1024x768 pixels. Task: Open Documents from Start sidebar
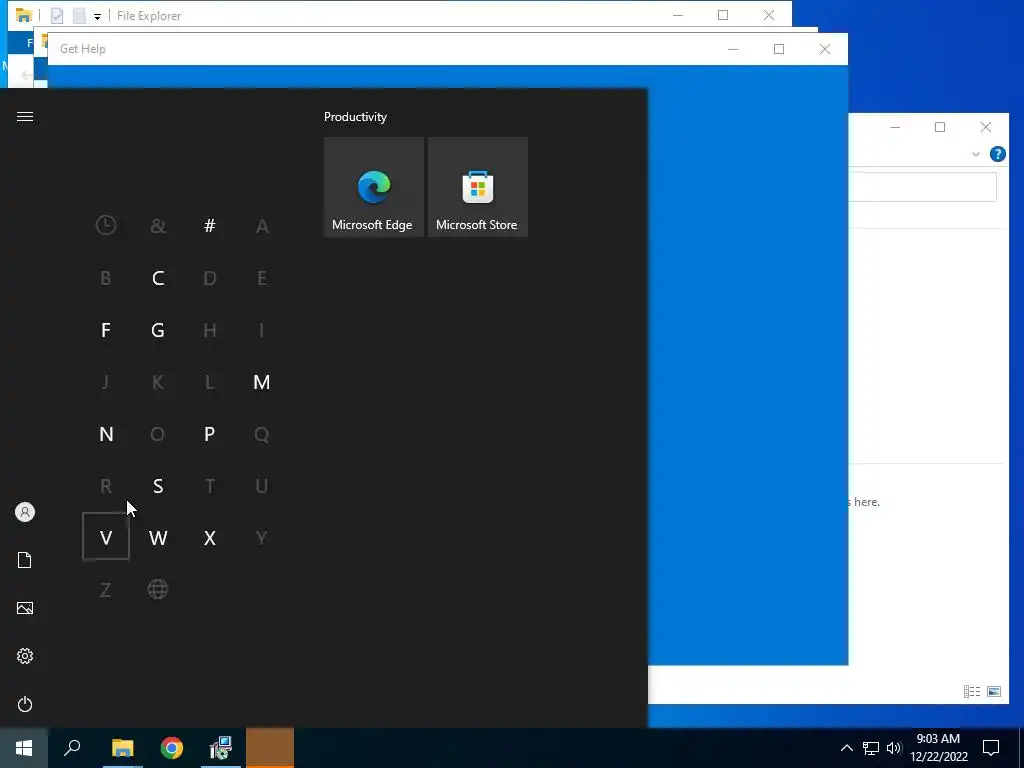[25, 560]
